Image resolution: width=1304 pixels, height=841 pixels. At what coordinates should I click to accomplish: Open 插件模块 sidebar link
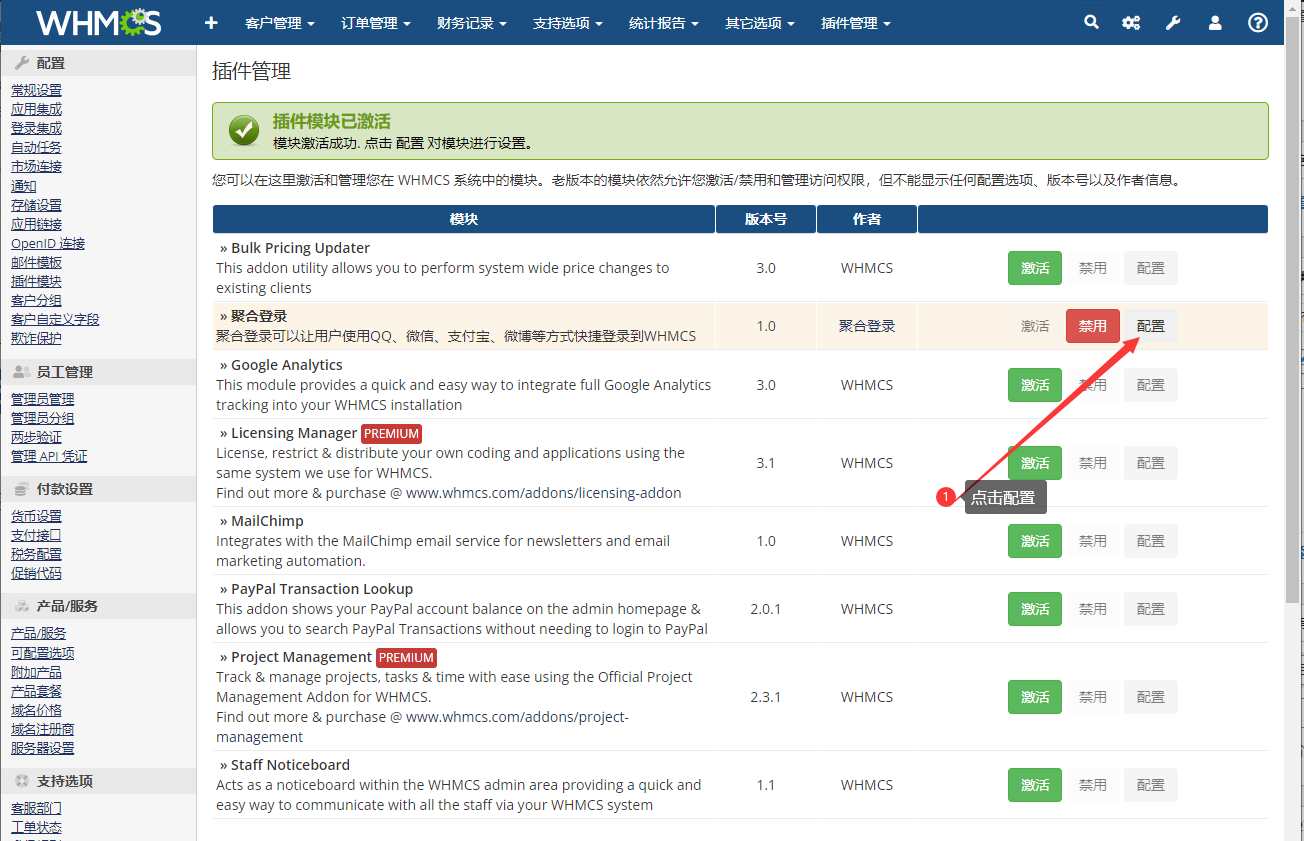[36, 281]
